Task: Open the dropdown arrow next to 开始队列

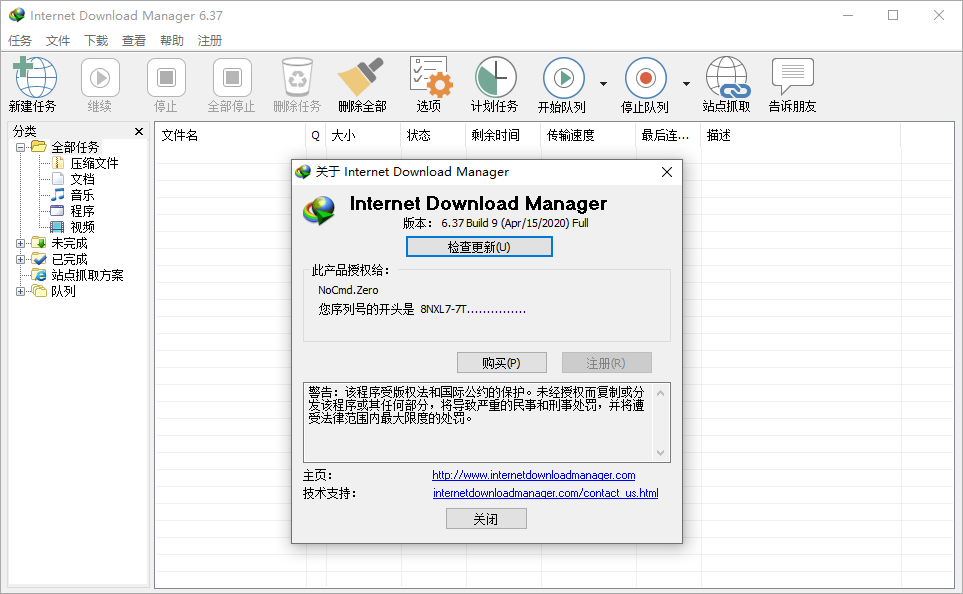Action: (x=604, y=84)
